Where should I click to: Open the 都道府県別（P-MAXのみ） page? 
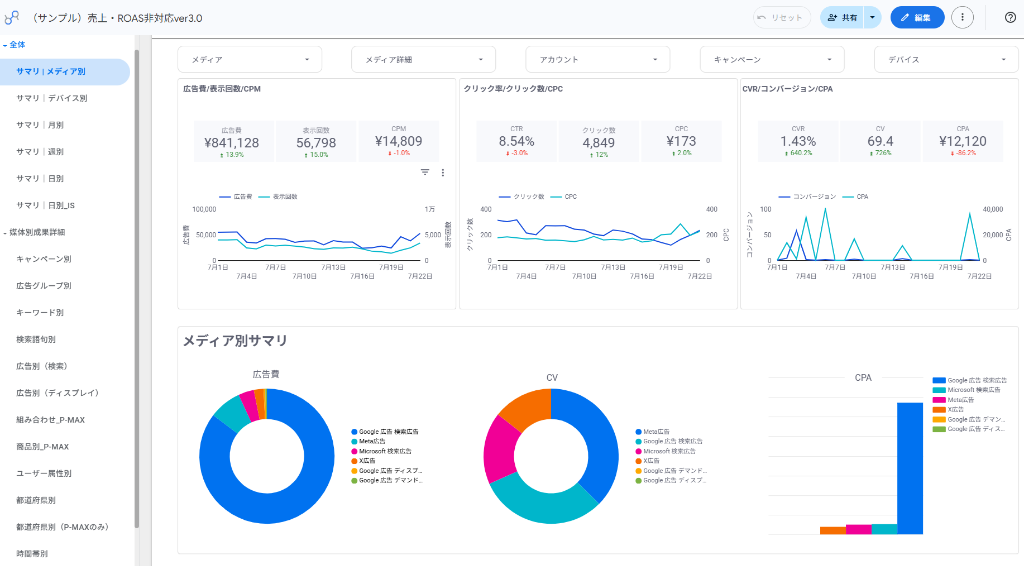click(65, 527)
